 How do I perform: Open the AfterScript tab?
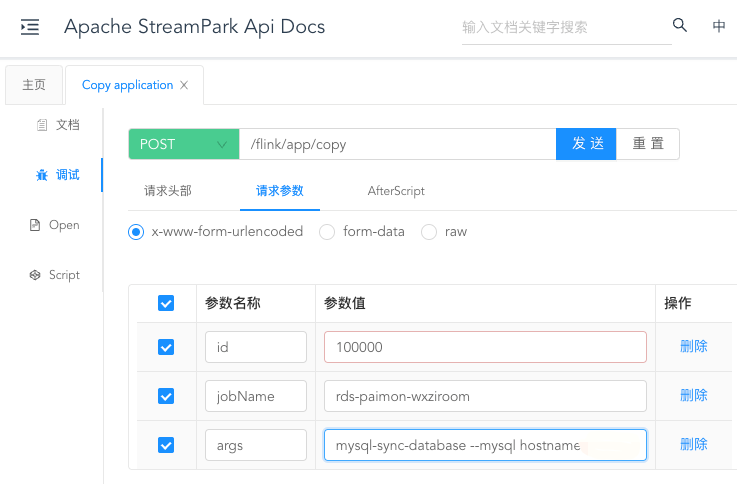[x=396, y=191]
